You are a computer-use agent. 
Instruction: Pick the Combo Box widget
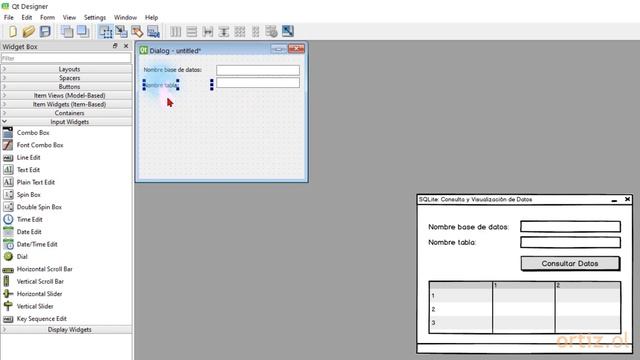[x=33, y=133]
